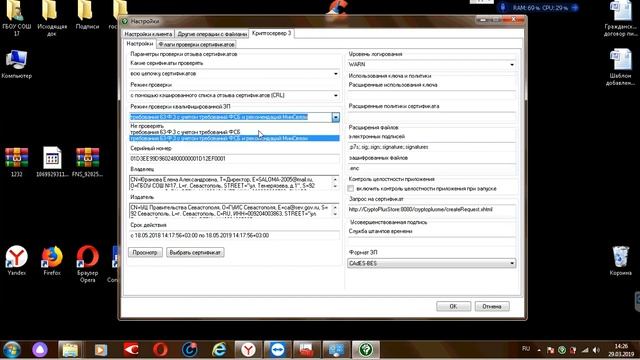Open Internet Explorer from the taskbar
This screenshot has height=360, width=640.
click(x=219, y=350)
